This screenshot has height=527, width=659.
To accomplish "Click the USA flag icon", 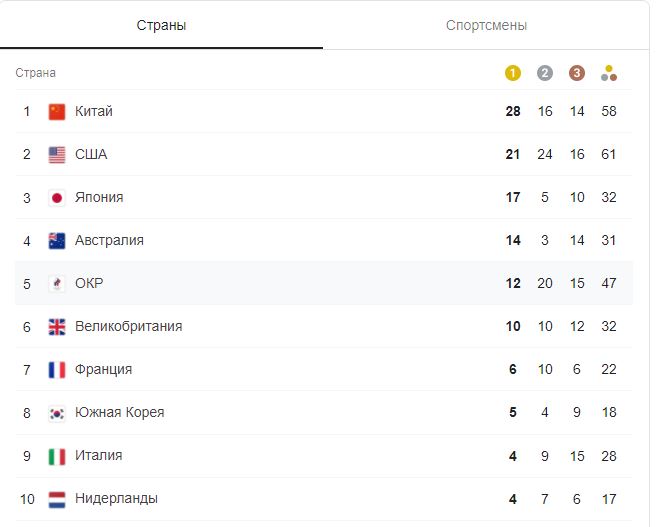I will click(57, 155).
